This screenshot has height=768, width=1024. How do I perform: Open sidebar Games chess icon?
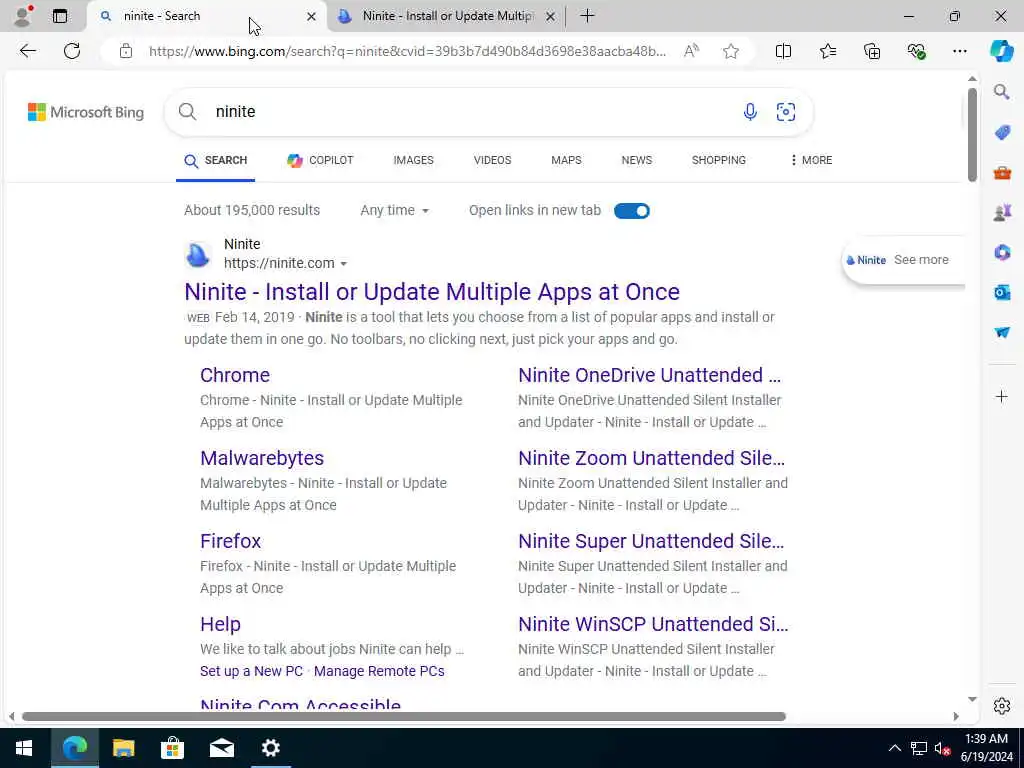(x=1002, y=213)
